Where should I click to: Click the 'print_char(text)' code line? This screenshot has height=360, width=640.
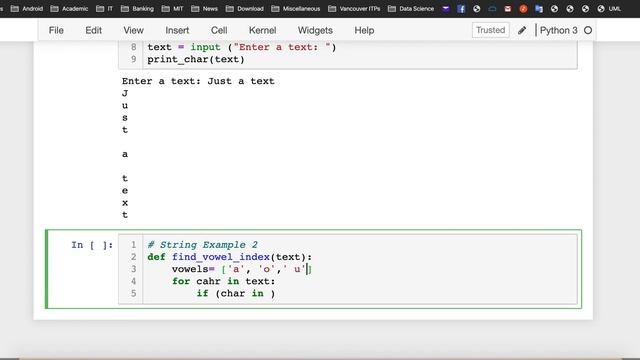click(x=196, y=60)
